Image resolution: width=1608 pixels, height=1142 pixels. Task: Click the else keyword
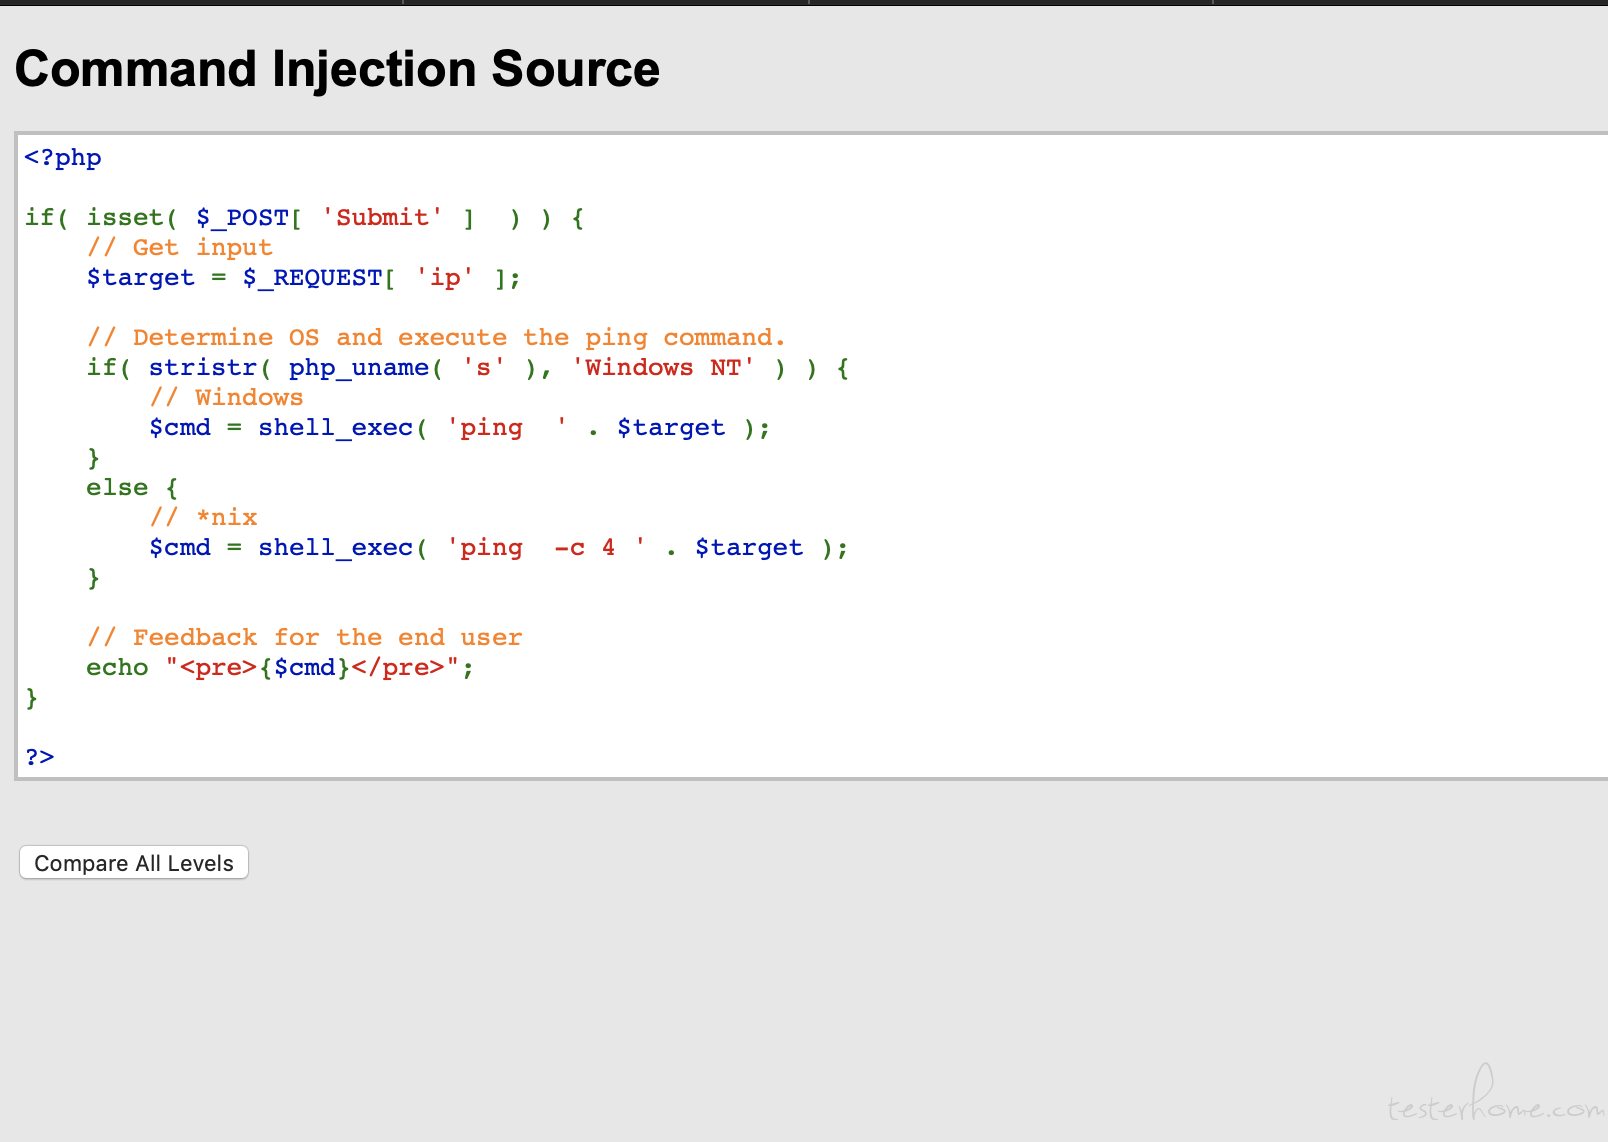click(x=117, y=488)
